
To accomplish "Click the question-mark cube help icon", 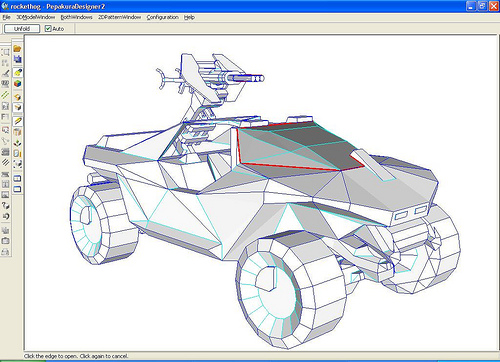I will 5,205.
